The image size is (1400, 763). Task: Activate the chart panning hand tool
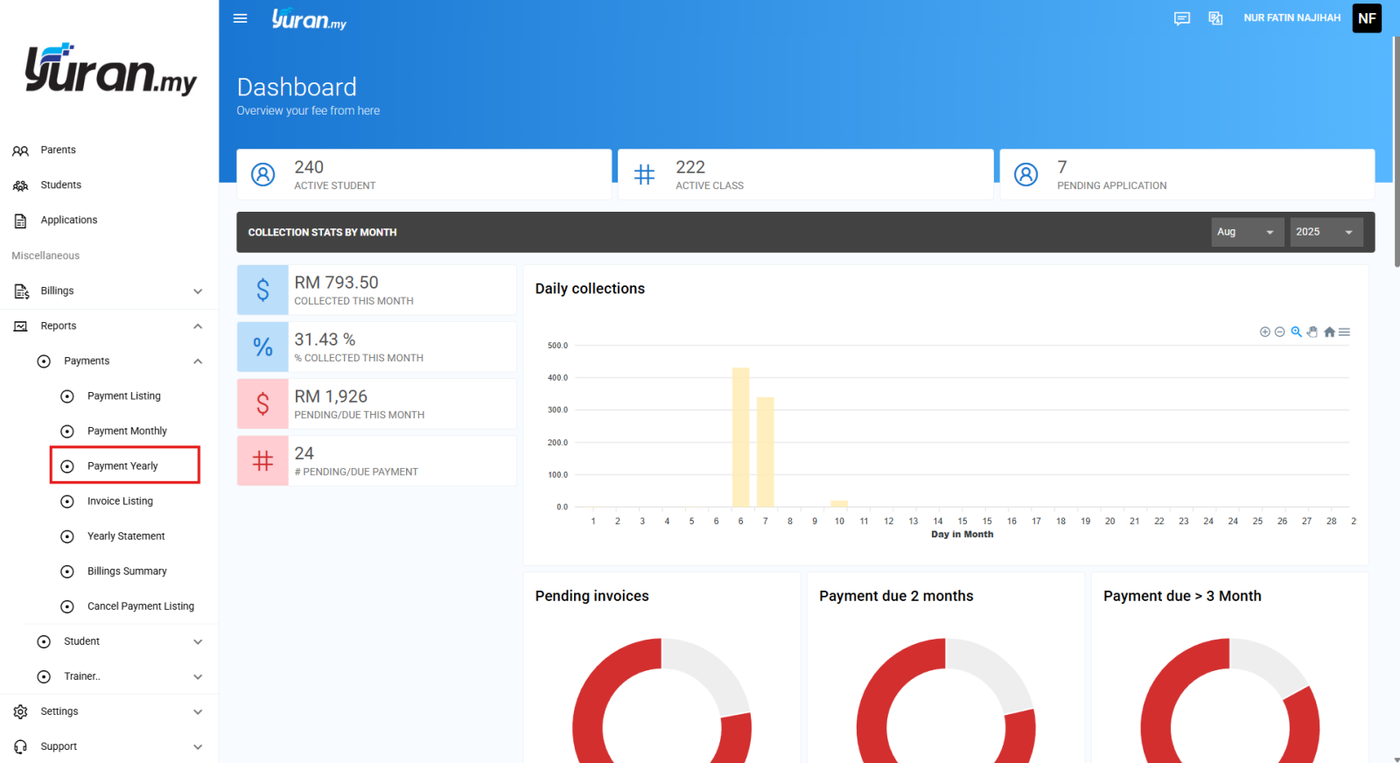click(x=1312, y=332)
